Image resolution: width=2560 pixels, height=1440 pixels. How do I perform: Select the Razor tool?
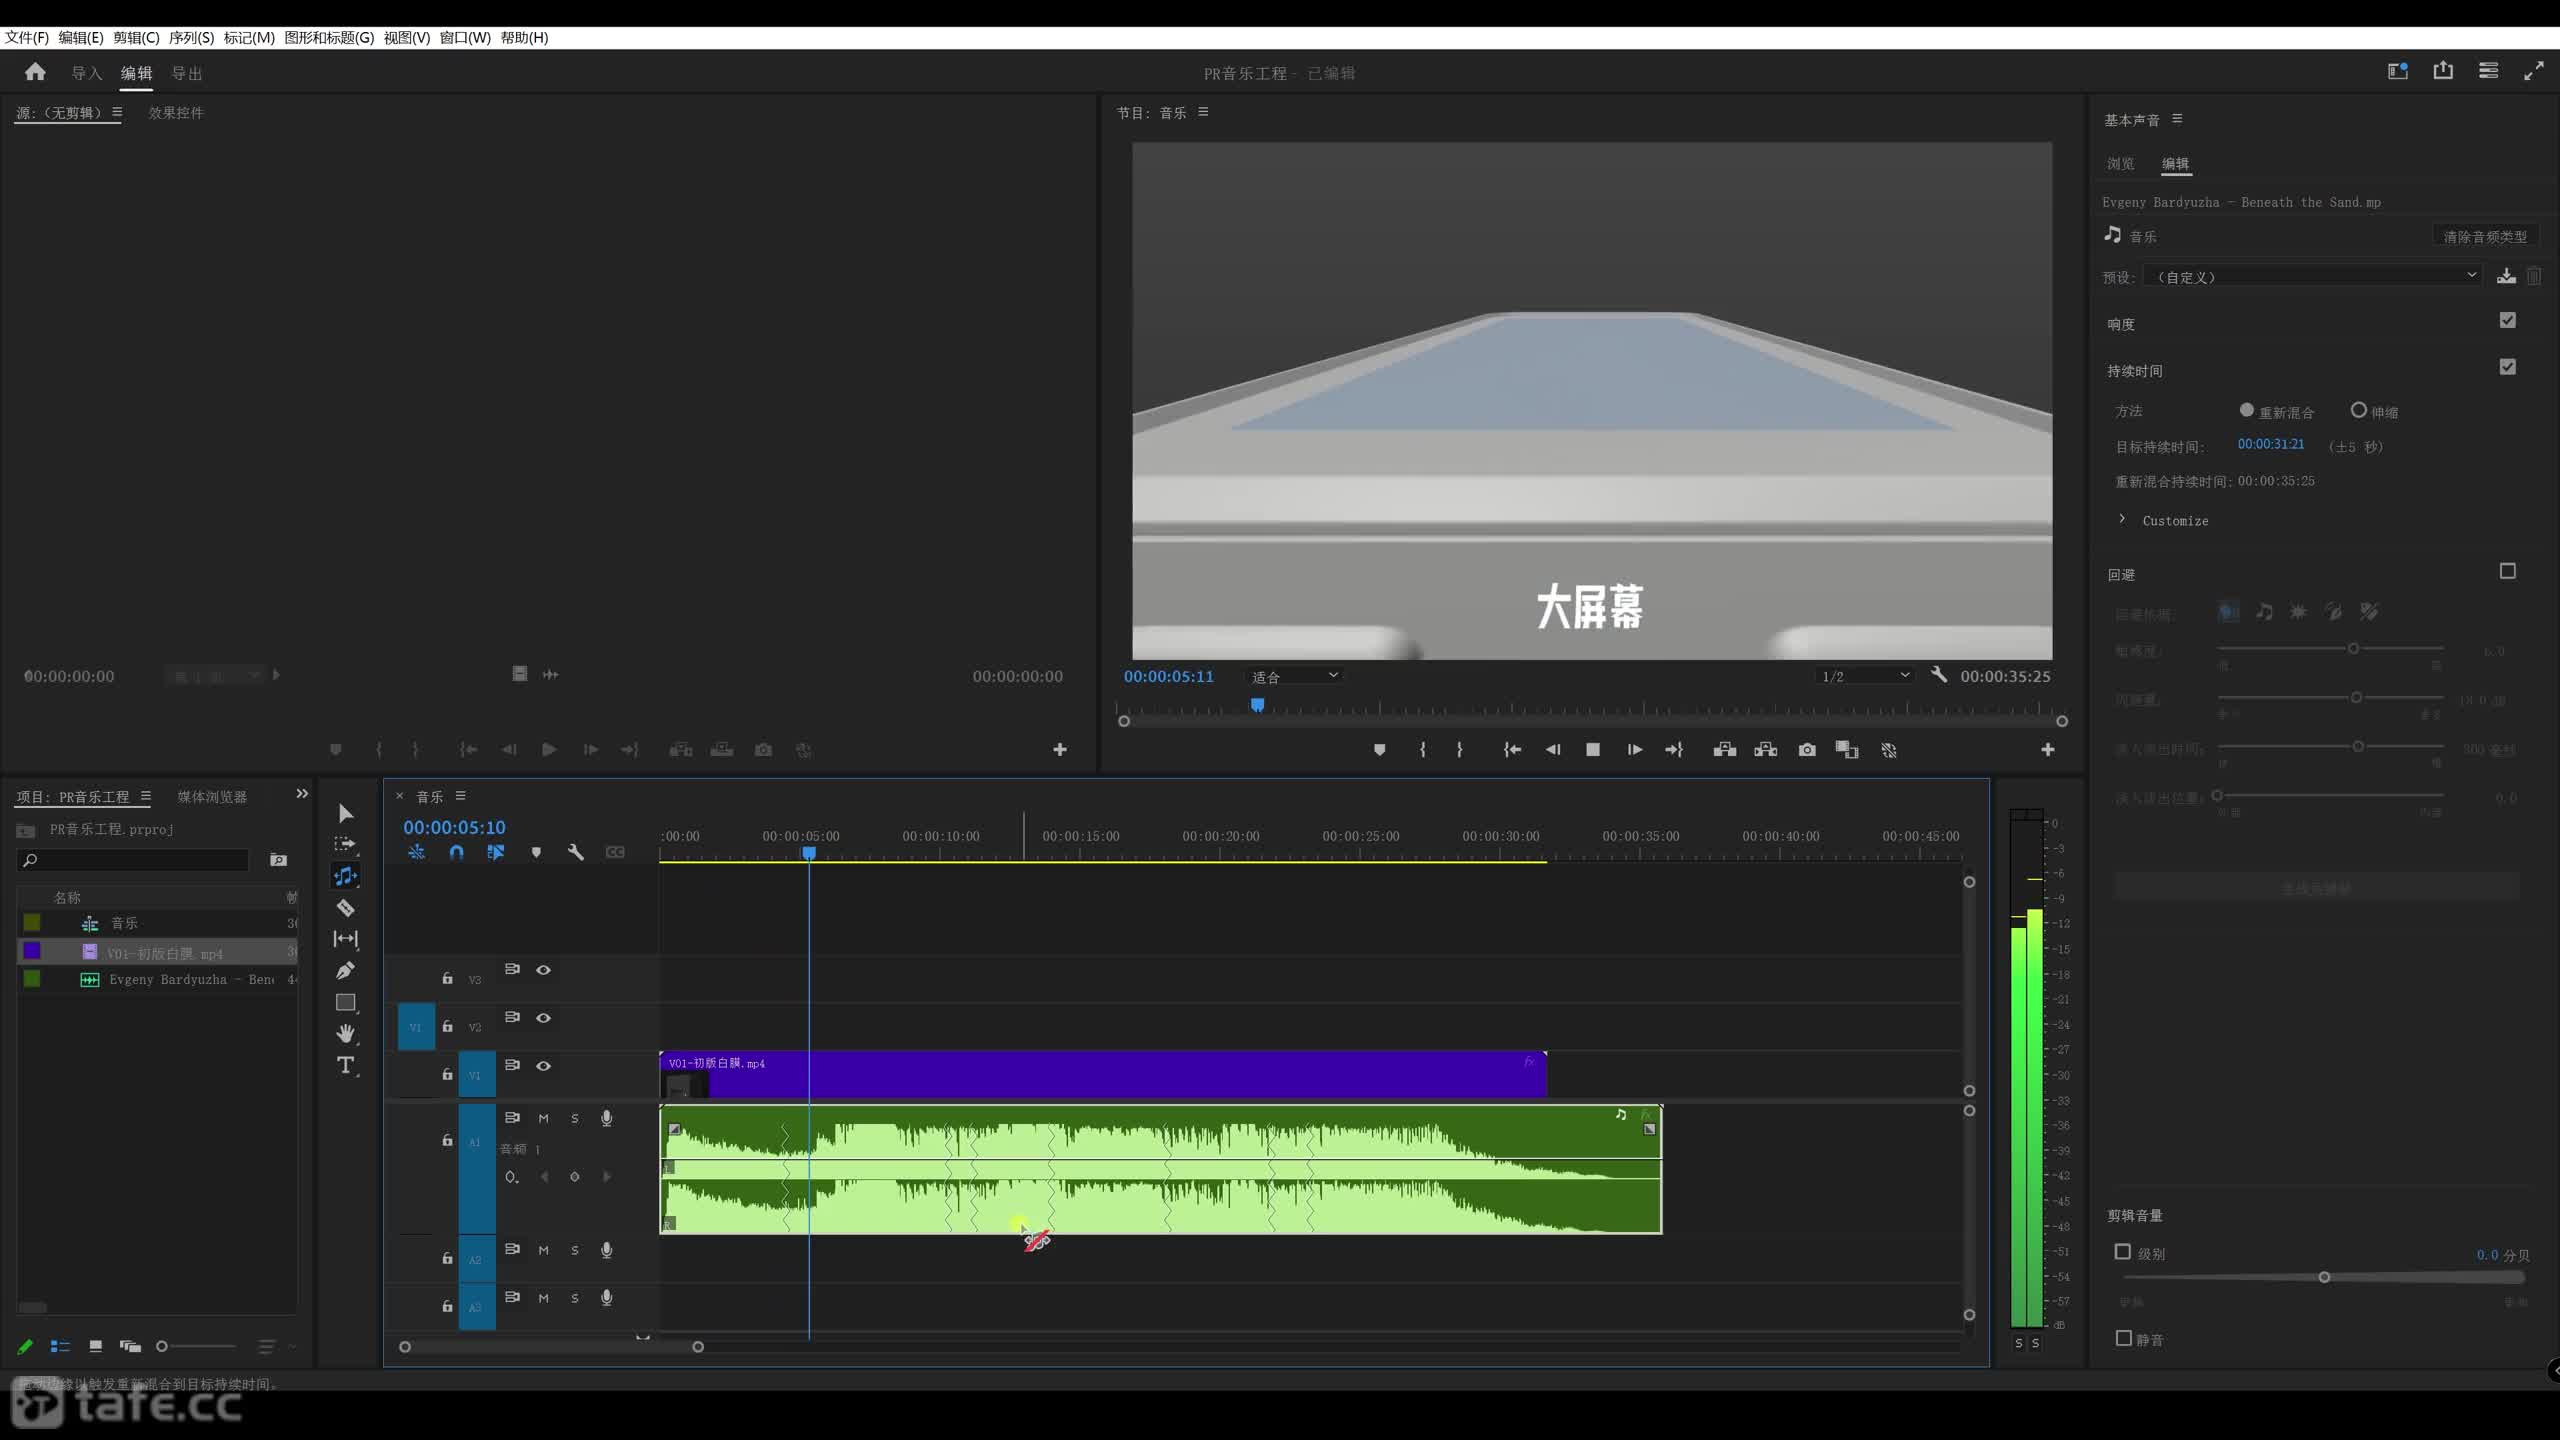pos(345,908)
